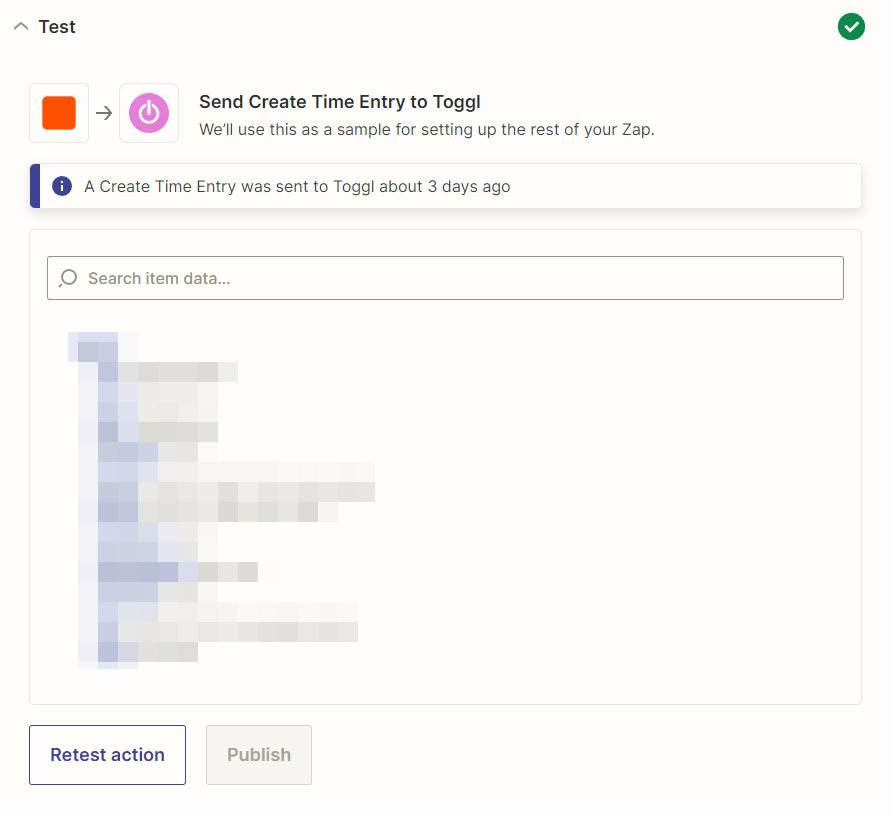Click the dark blue banner accent bar

click(x=35, y=186)
